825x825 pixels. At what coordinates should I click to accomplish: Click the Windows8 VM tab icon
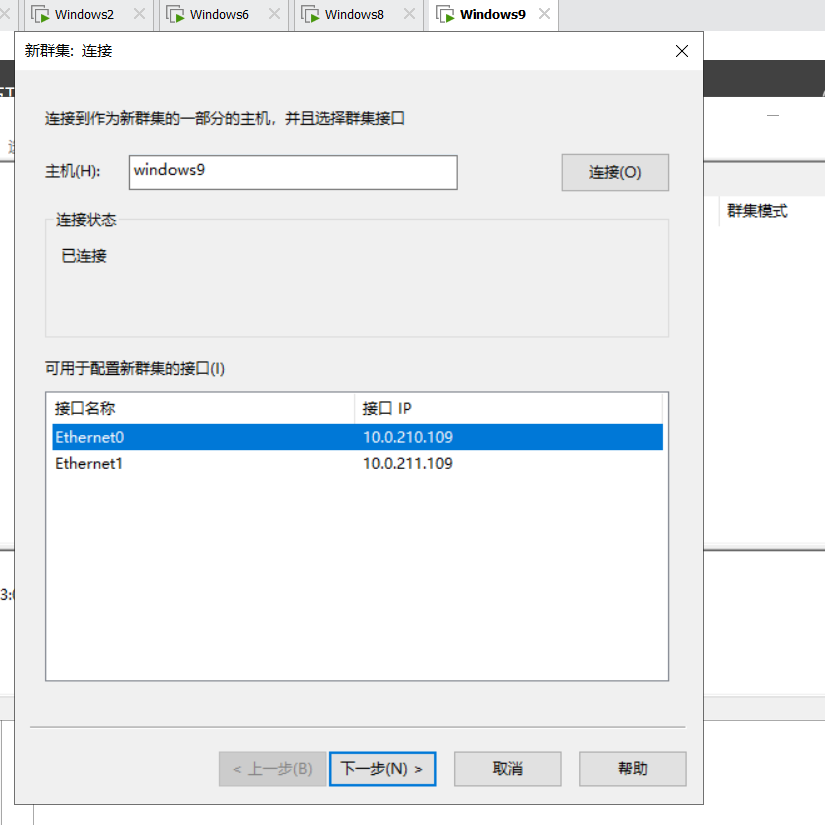(x=311, y=15)
